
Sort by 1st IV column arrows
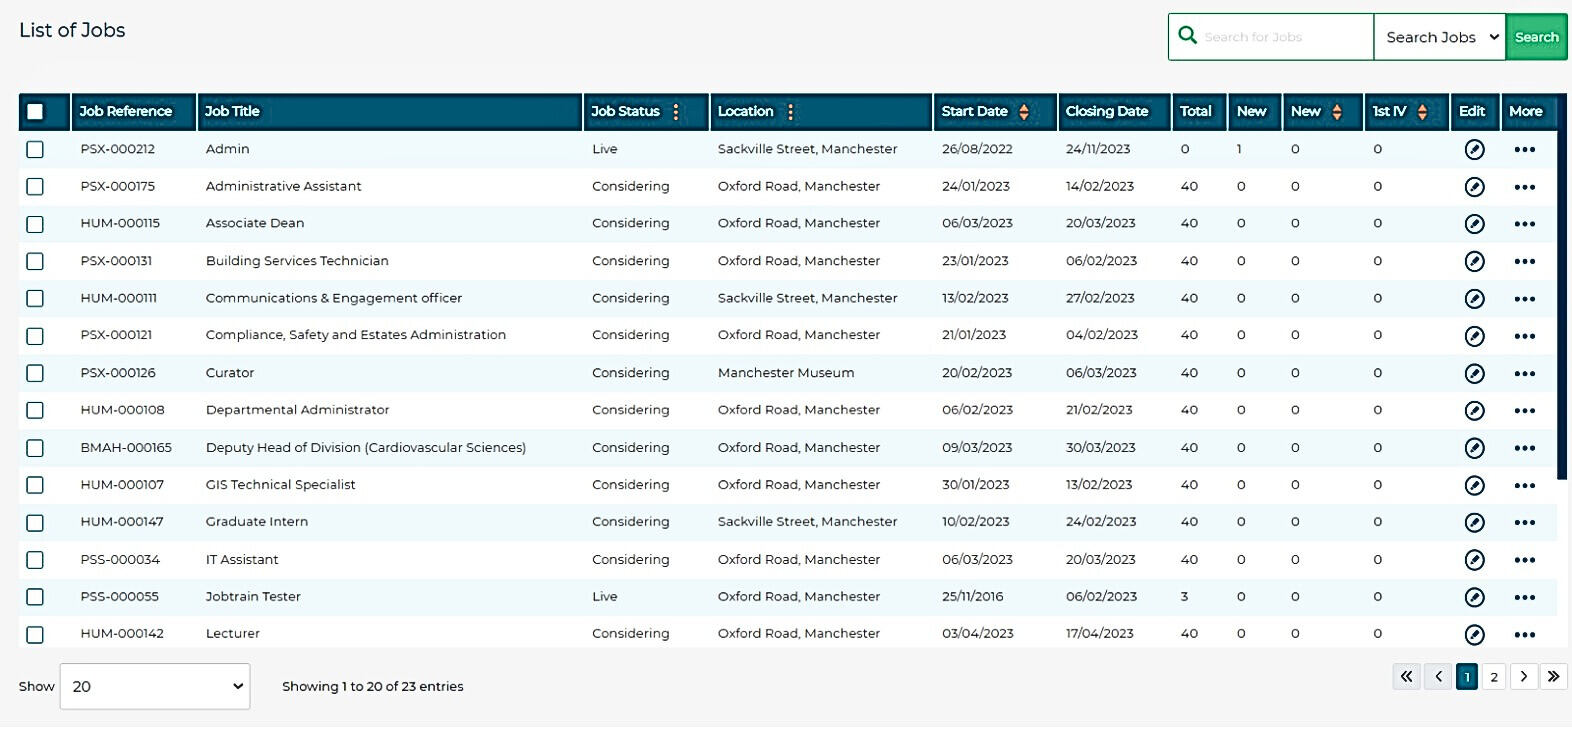(1422, 112)
